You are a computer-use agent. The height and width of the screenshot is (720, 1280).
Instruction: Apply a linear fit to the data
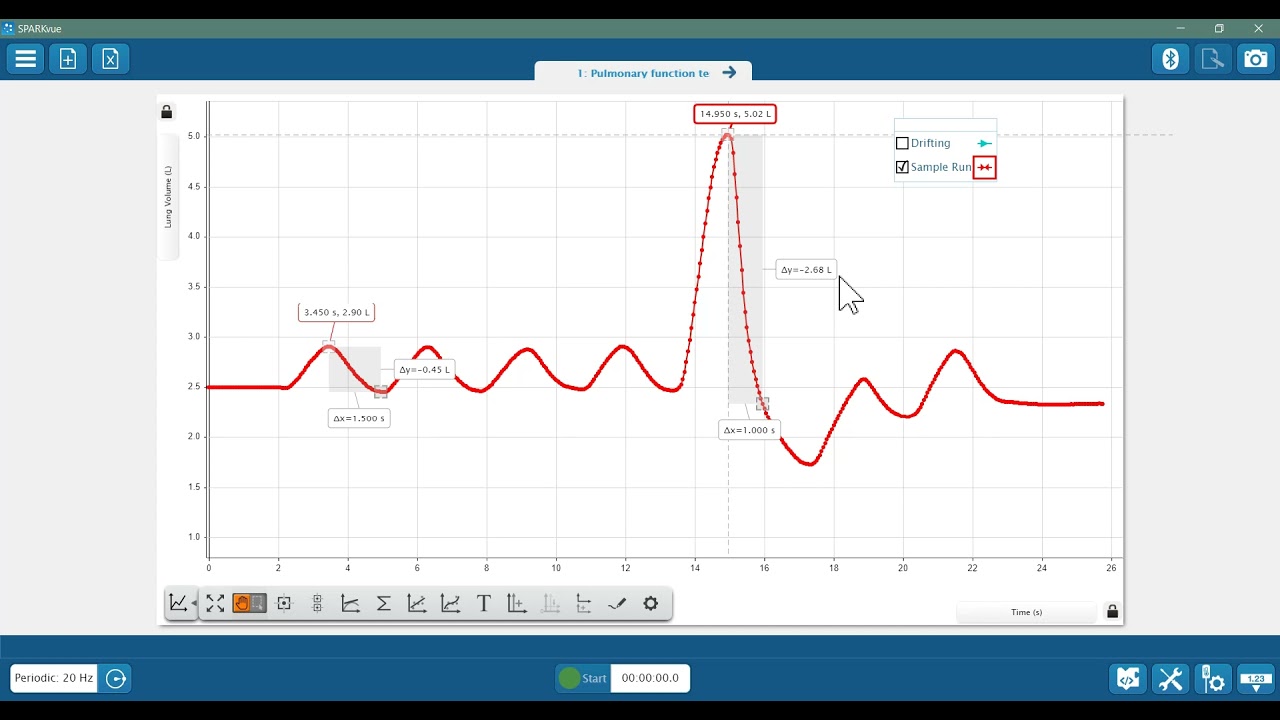(x=417, y=603)
